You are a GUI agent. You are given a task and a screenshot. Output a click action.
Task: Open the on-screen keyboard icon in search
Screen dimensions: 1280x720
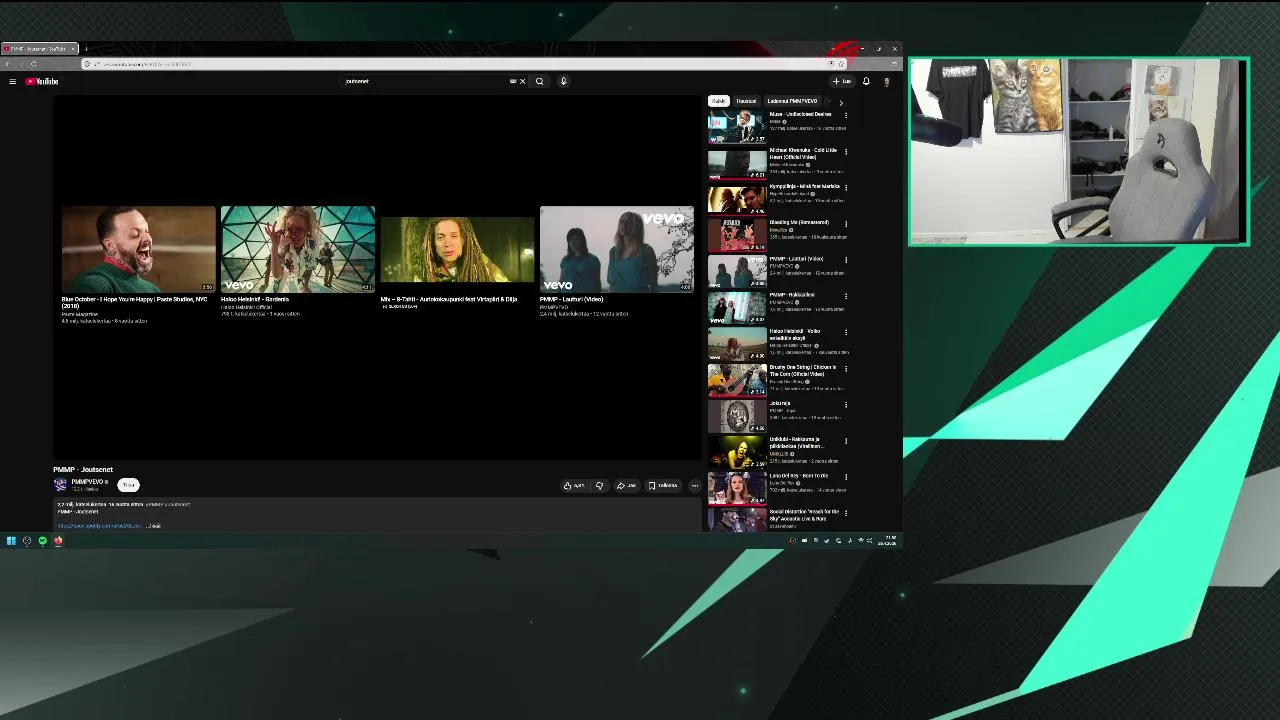pyautogui.click(x=513, y=81)
